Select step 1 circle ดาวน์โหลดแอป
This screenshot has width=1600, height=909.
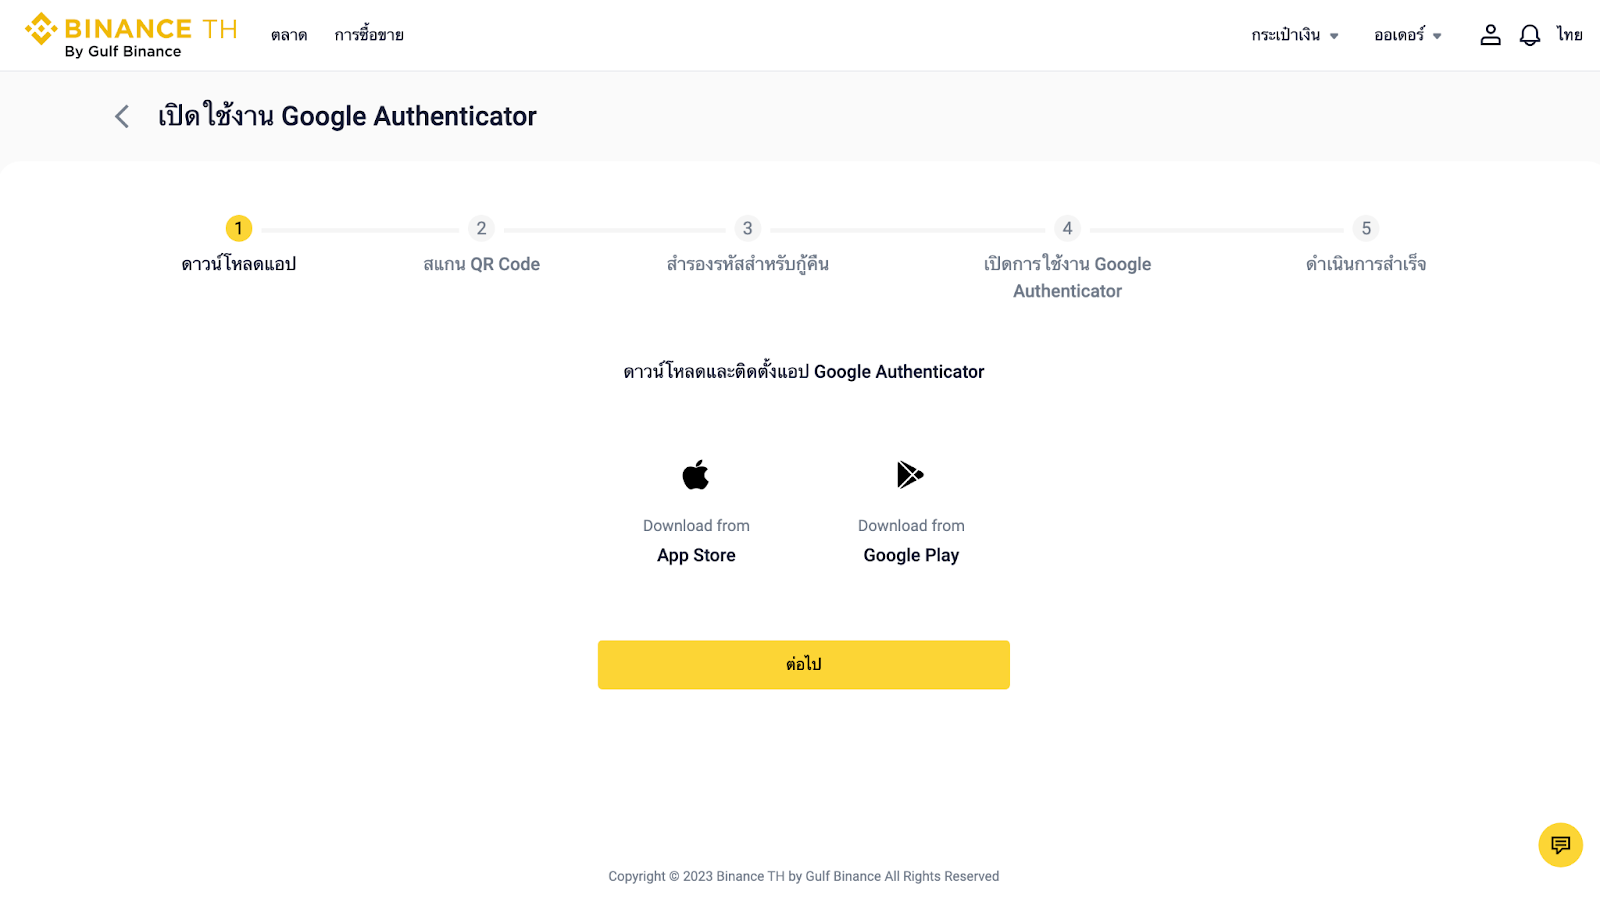(239, 229)
